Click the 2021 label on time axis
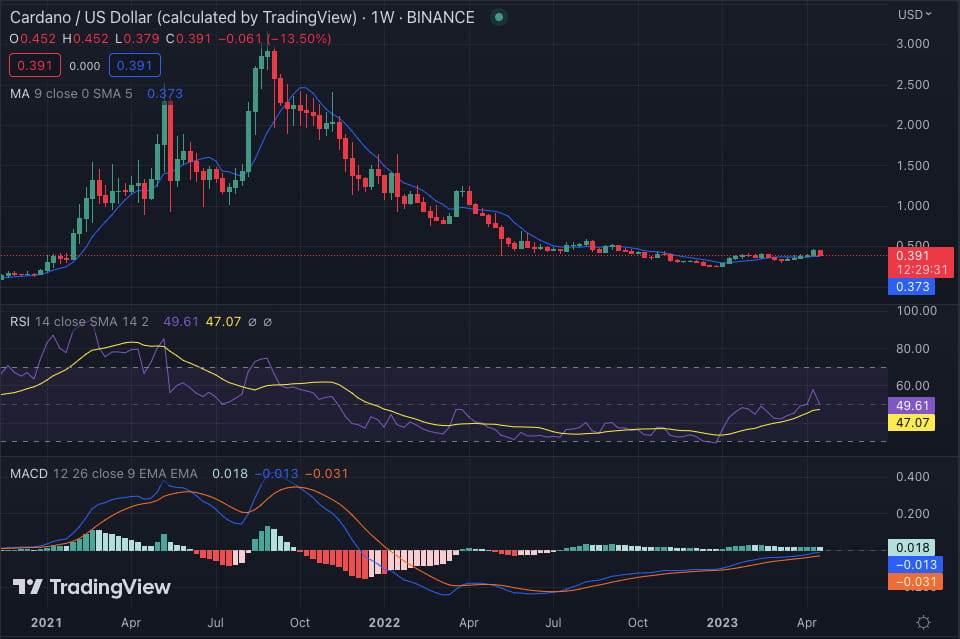This screenshot has height=639, width=960. coord(47,622)
